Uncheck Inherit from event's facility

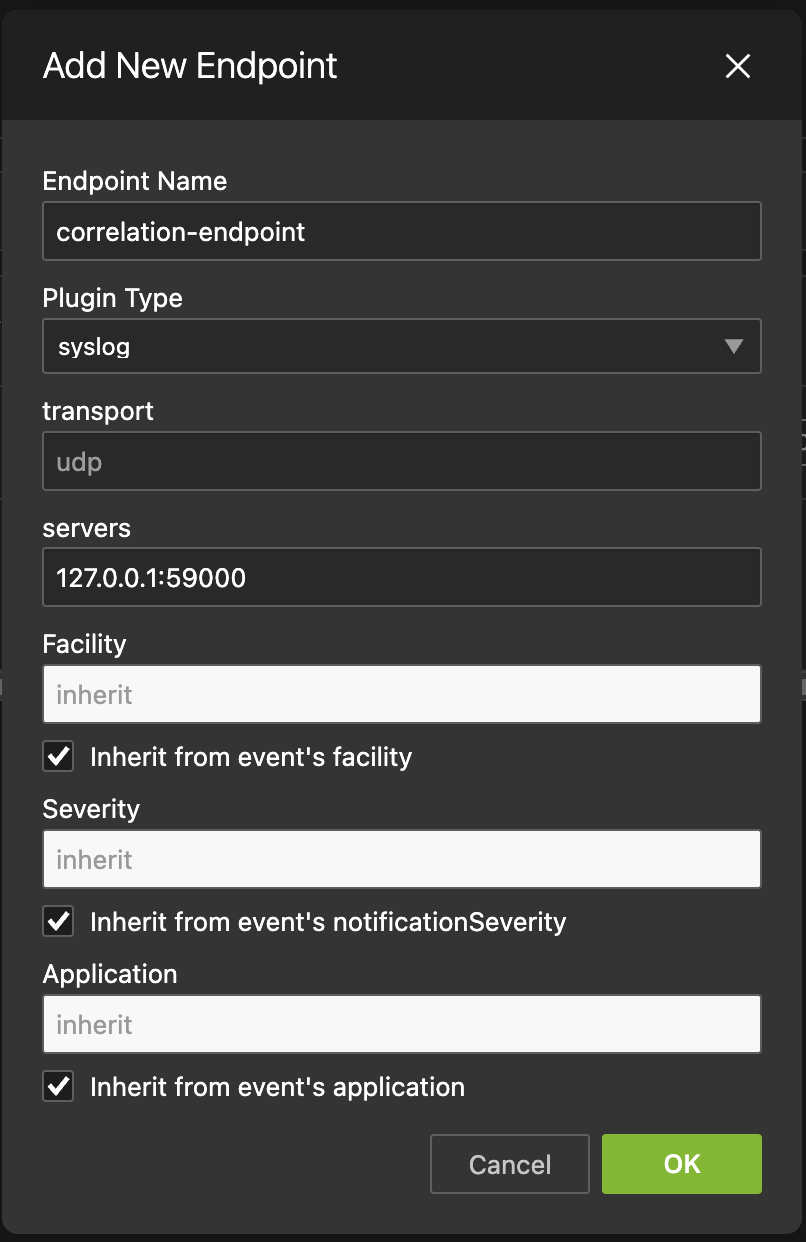pos(58,757)
